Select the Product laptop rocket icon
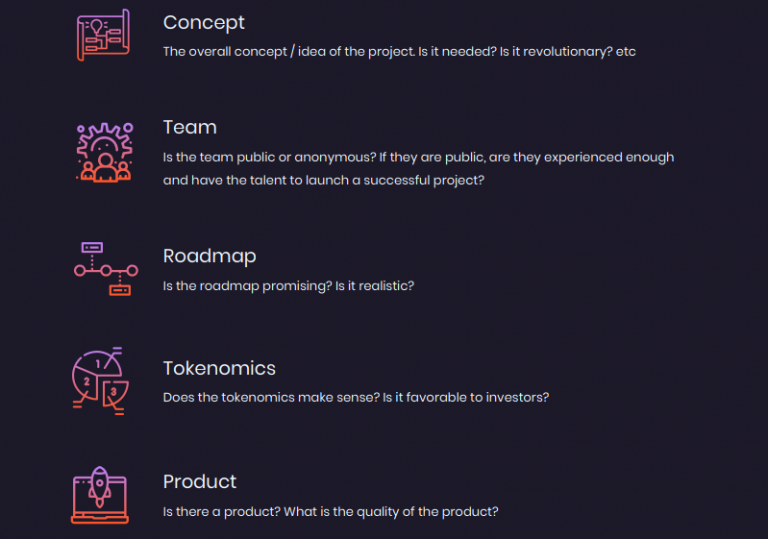The height and width of the screenshot is (539, 768). tap(100, 495)
